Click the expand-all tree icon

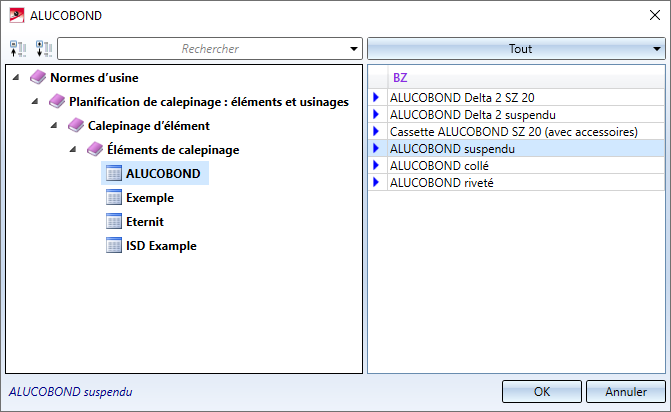(x=44, y=49)
